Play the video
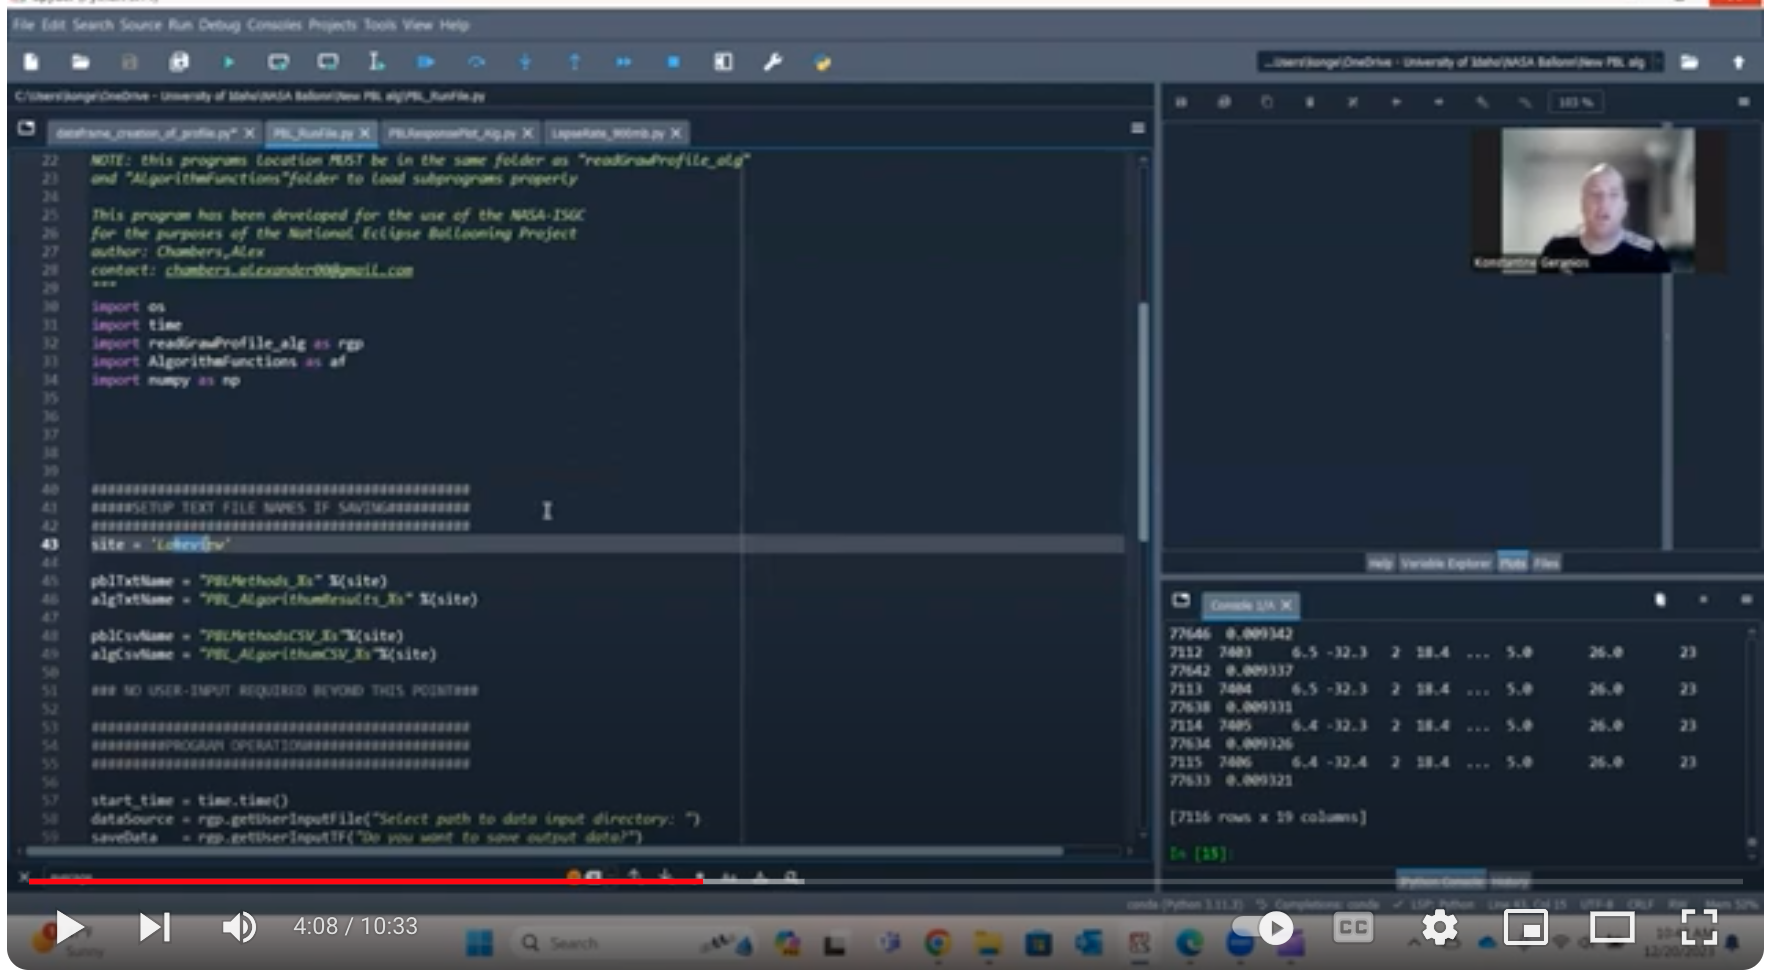 coord(68,927)
